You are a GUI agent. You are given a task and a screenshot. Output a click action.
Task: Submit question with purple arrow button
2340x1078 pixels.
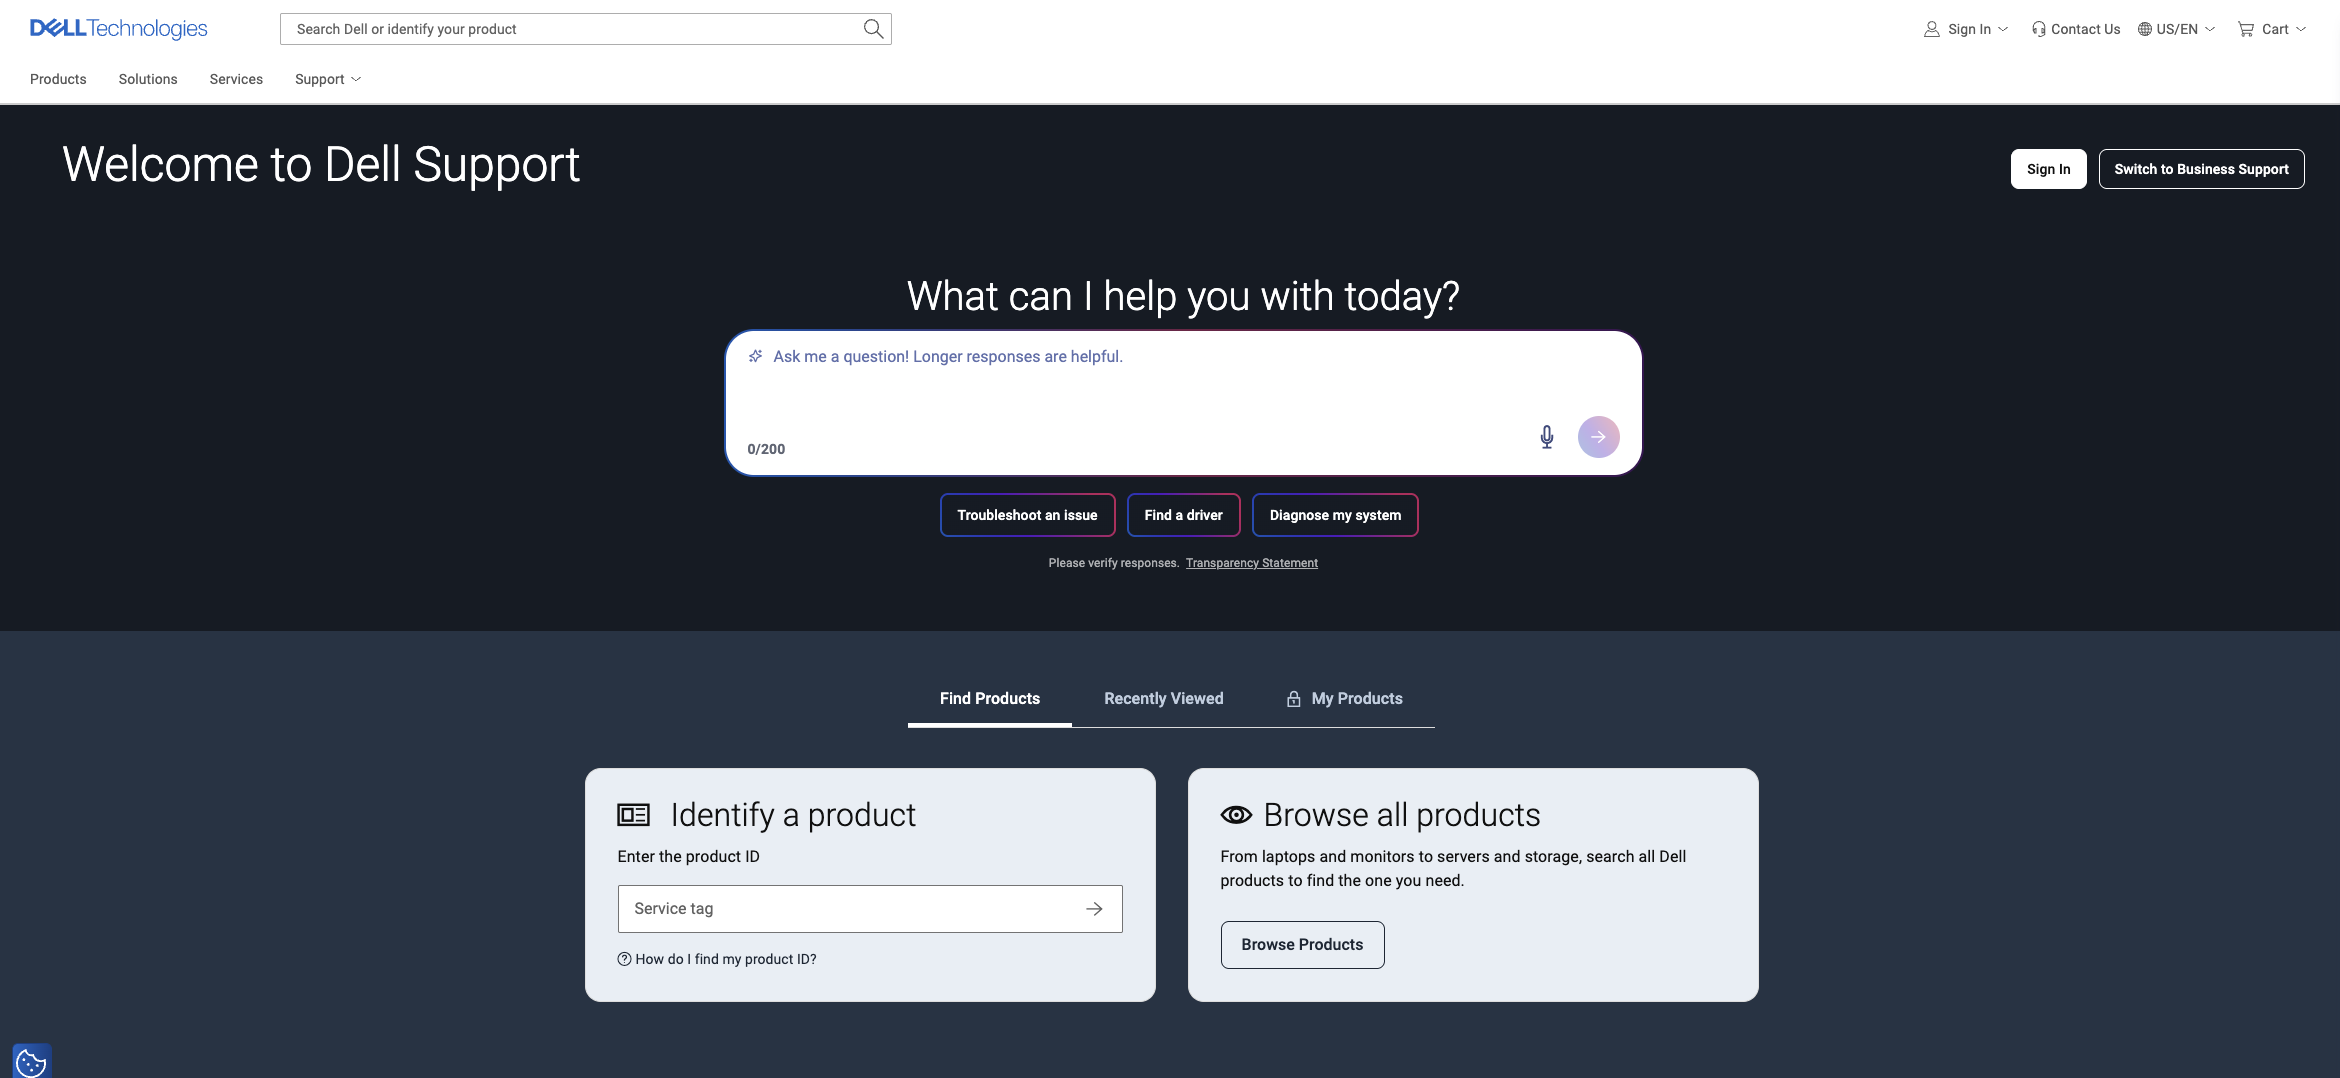click(1598, 437)
